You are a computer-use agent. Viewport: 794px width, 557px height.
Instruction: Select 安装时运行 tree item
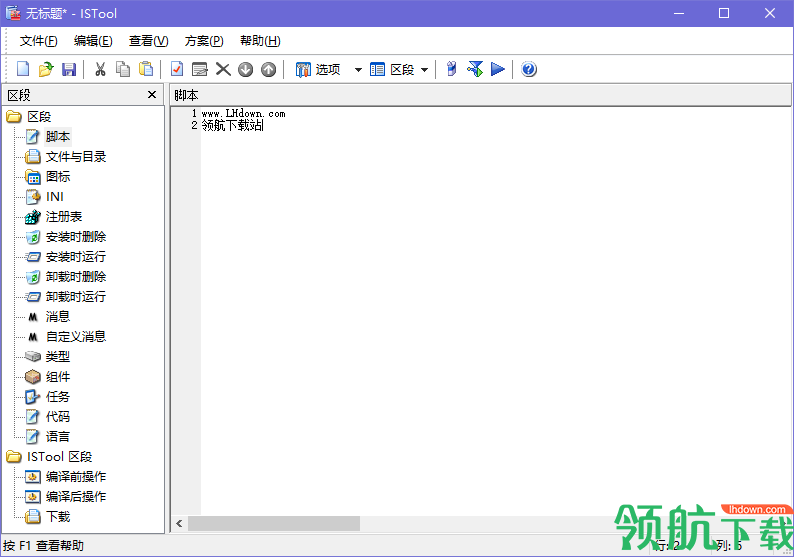76,257
